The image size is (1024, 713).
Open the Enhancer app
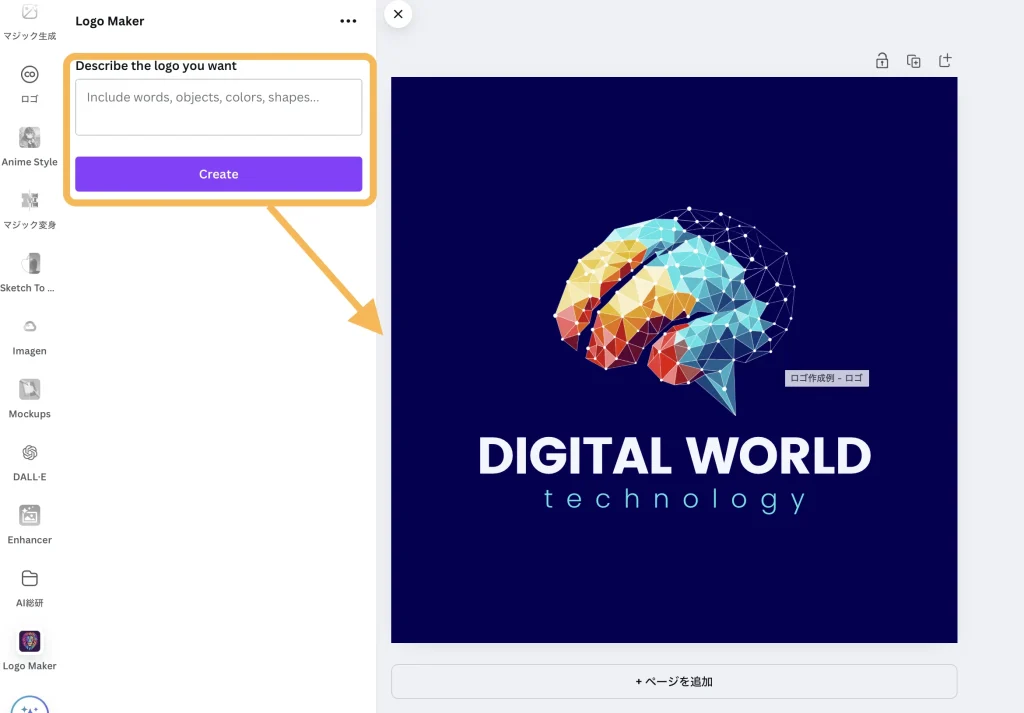point(30,516)
